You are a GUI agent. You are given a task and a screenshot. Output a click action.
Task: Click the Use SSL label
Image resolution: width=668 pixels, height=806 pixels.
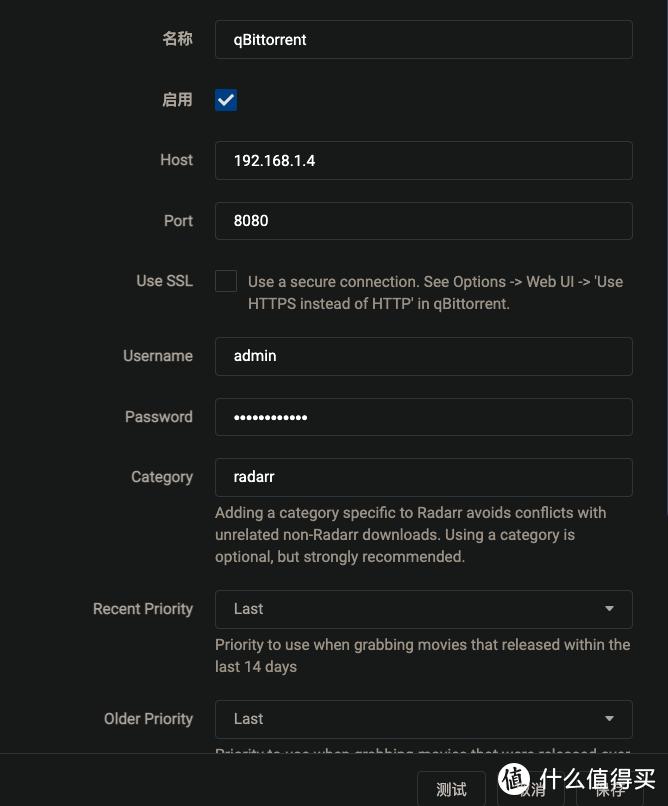164,281
